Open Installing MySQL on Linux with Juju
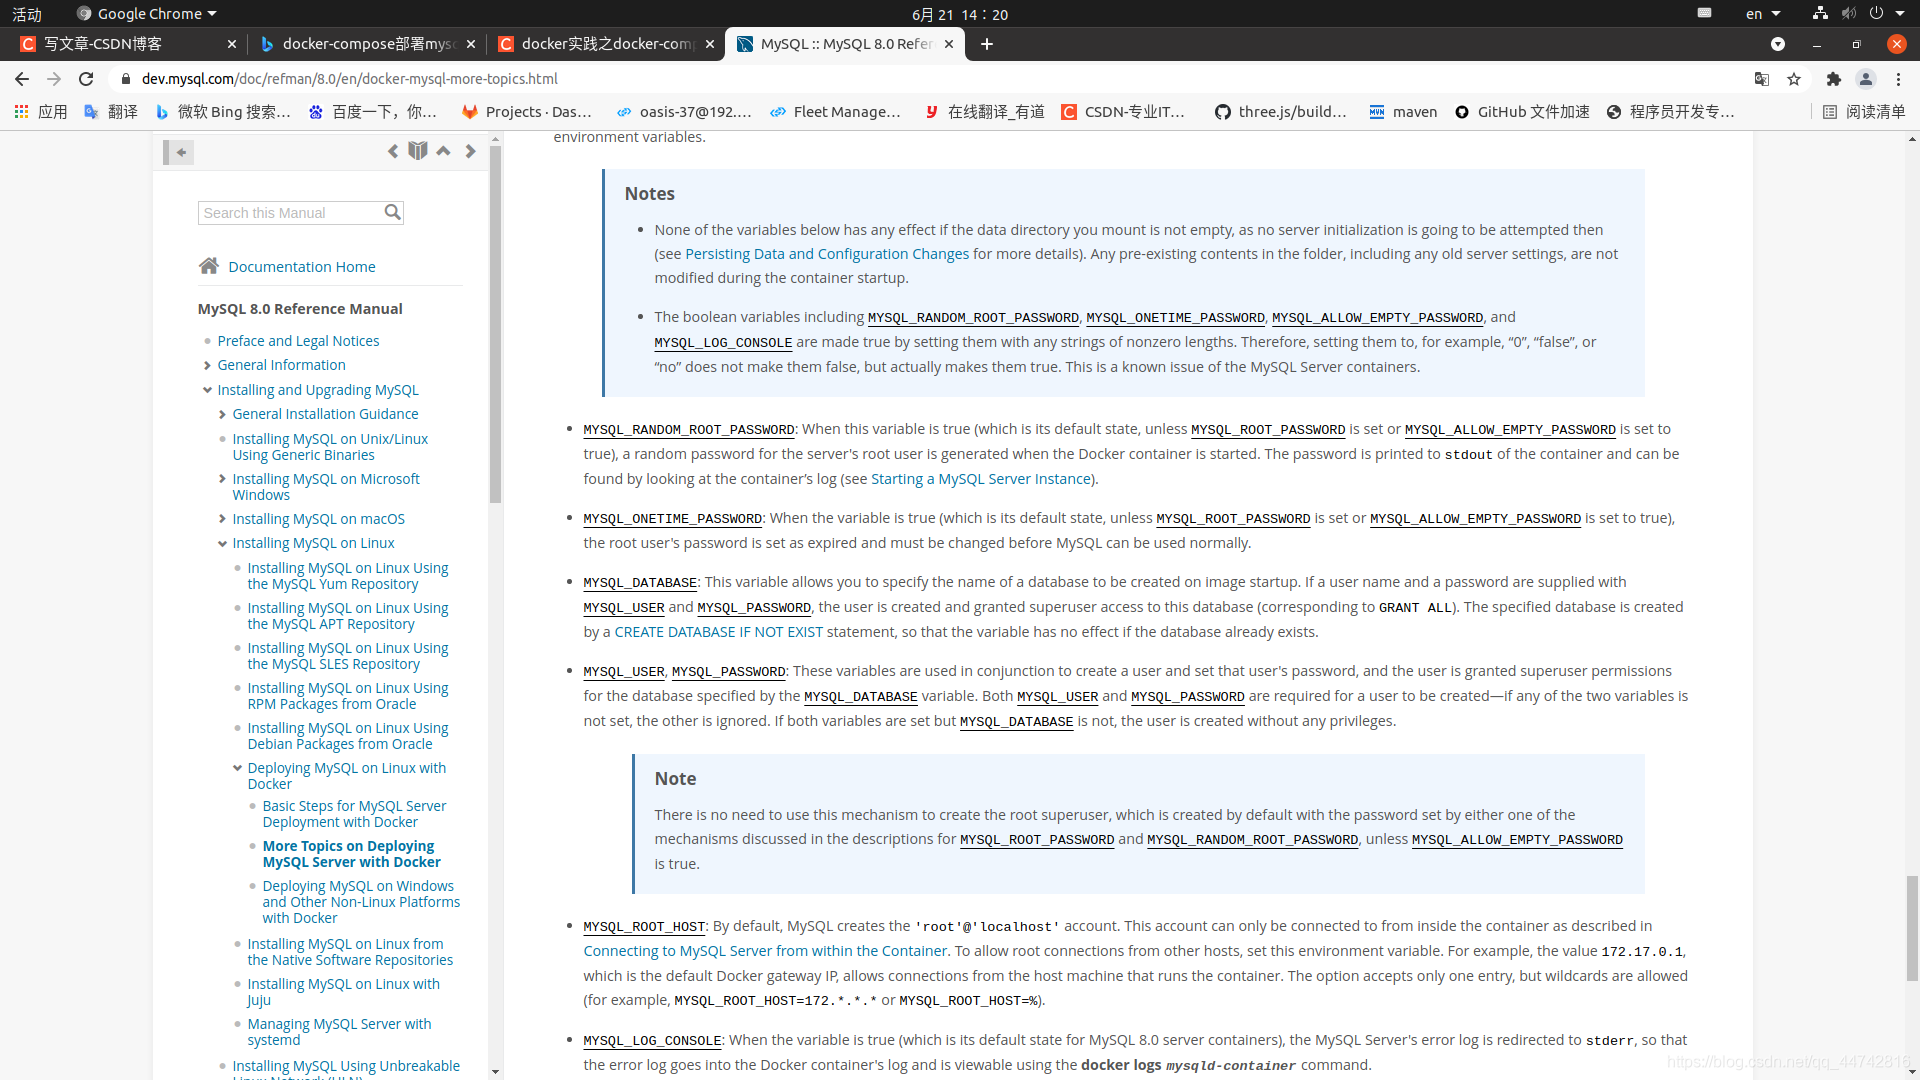 (343, 992)
